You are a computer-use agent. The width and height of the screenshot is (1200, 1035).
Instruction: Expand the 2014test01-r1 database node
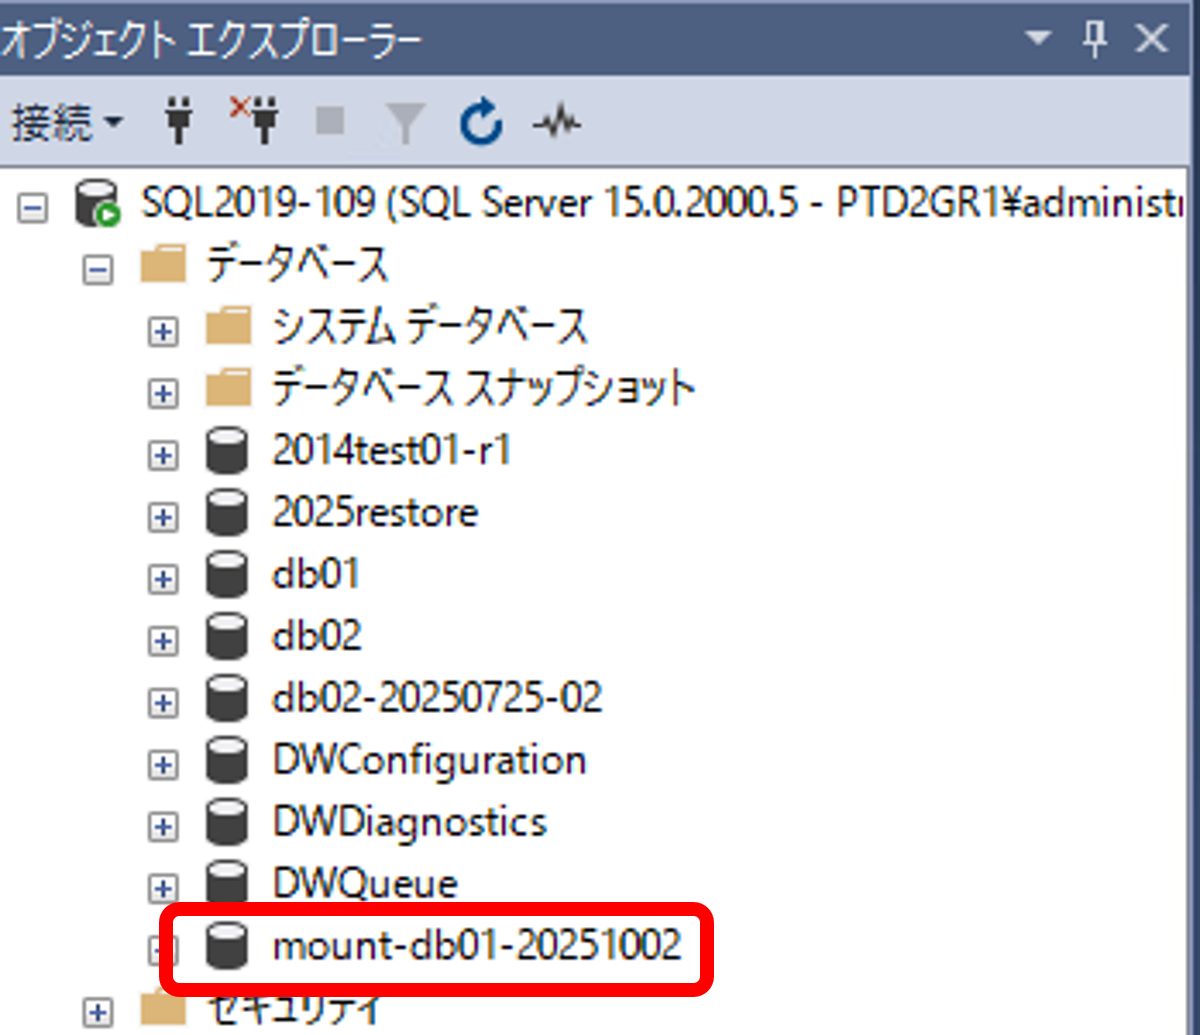[x=162, y=456]
